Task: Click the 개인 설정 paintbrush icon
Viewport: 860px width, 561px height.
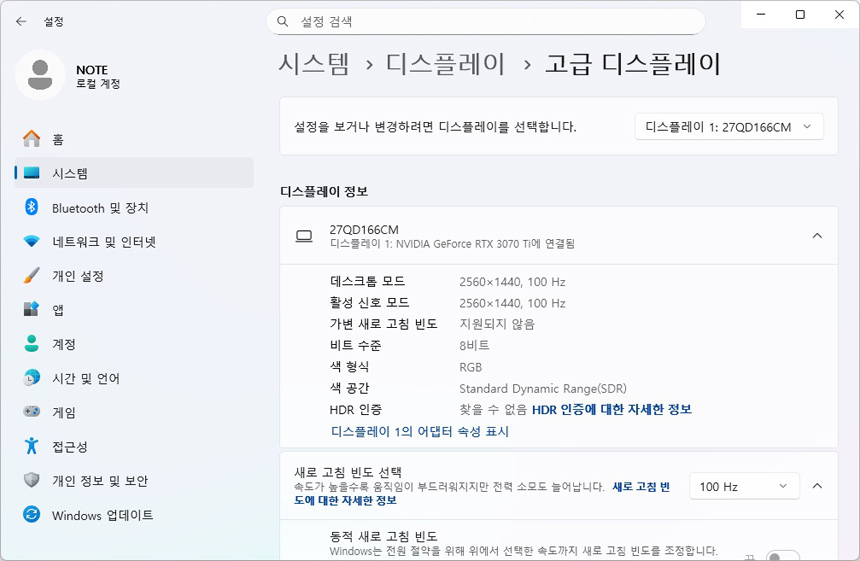Action: (x=32, y=275)
